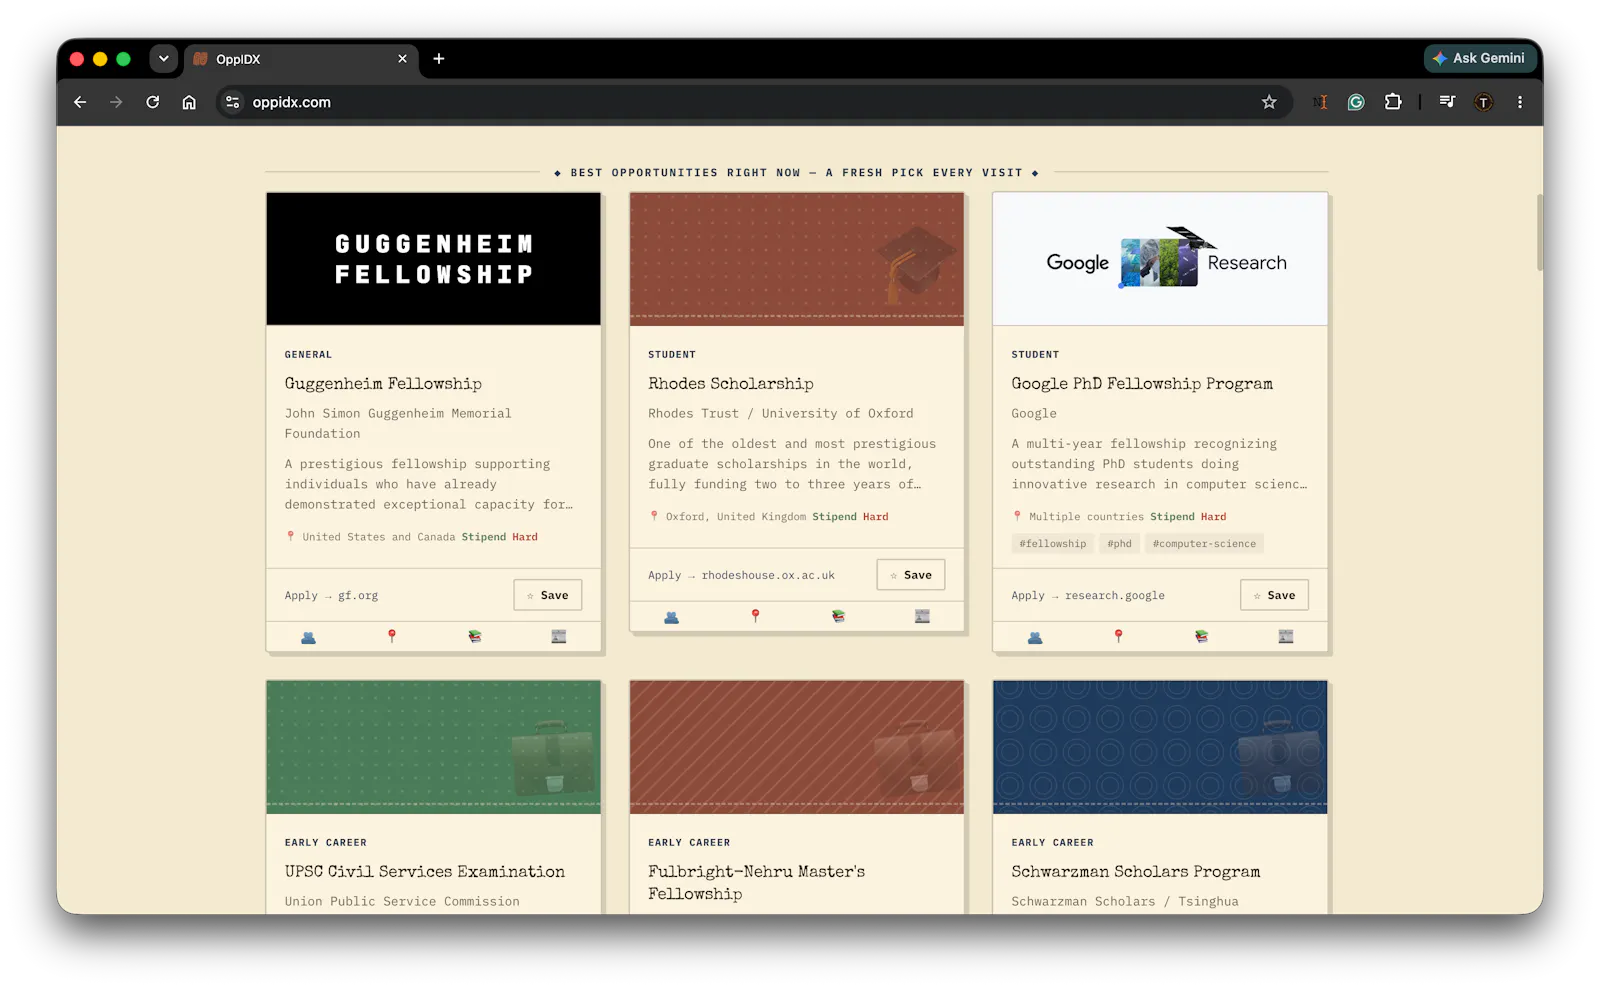Open the Extensions puzzle-piece menu
This screenshot has height=989, width=1600.
pyautogui.click(x=1393, y=102)
